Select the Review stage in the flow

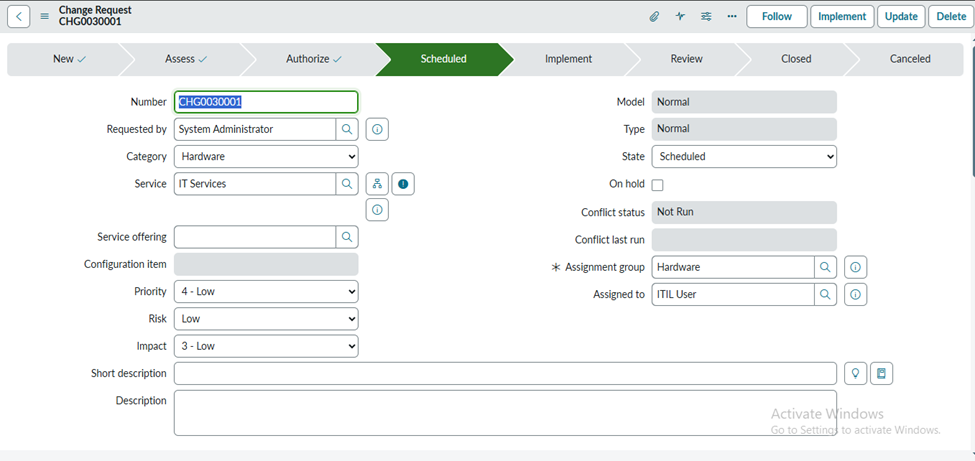click(686, 59)
